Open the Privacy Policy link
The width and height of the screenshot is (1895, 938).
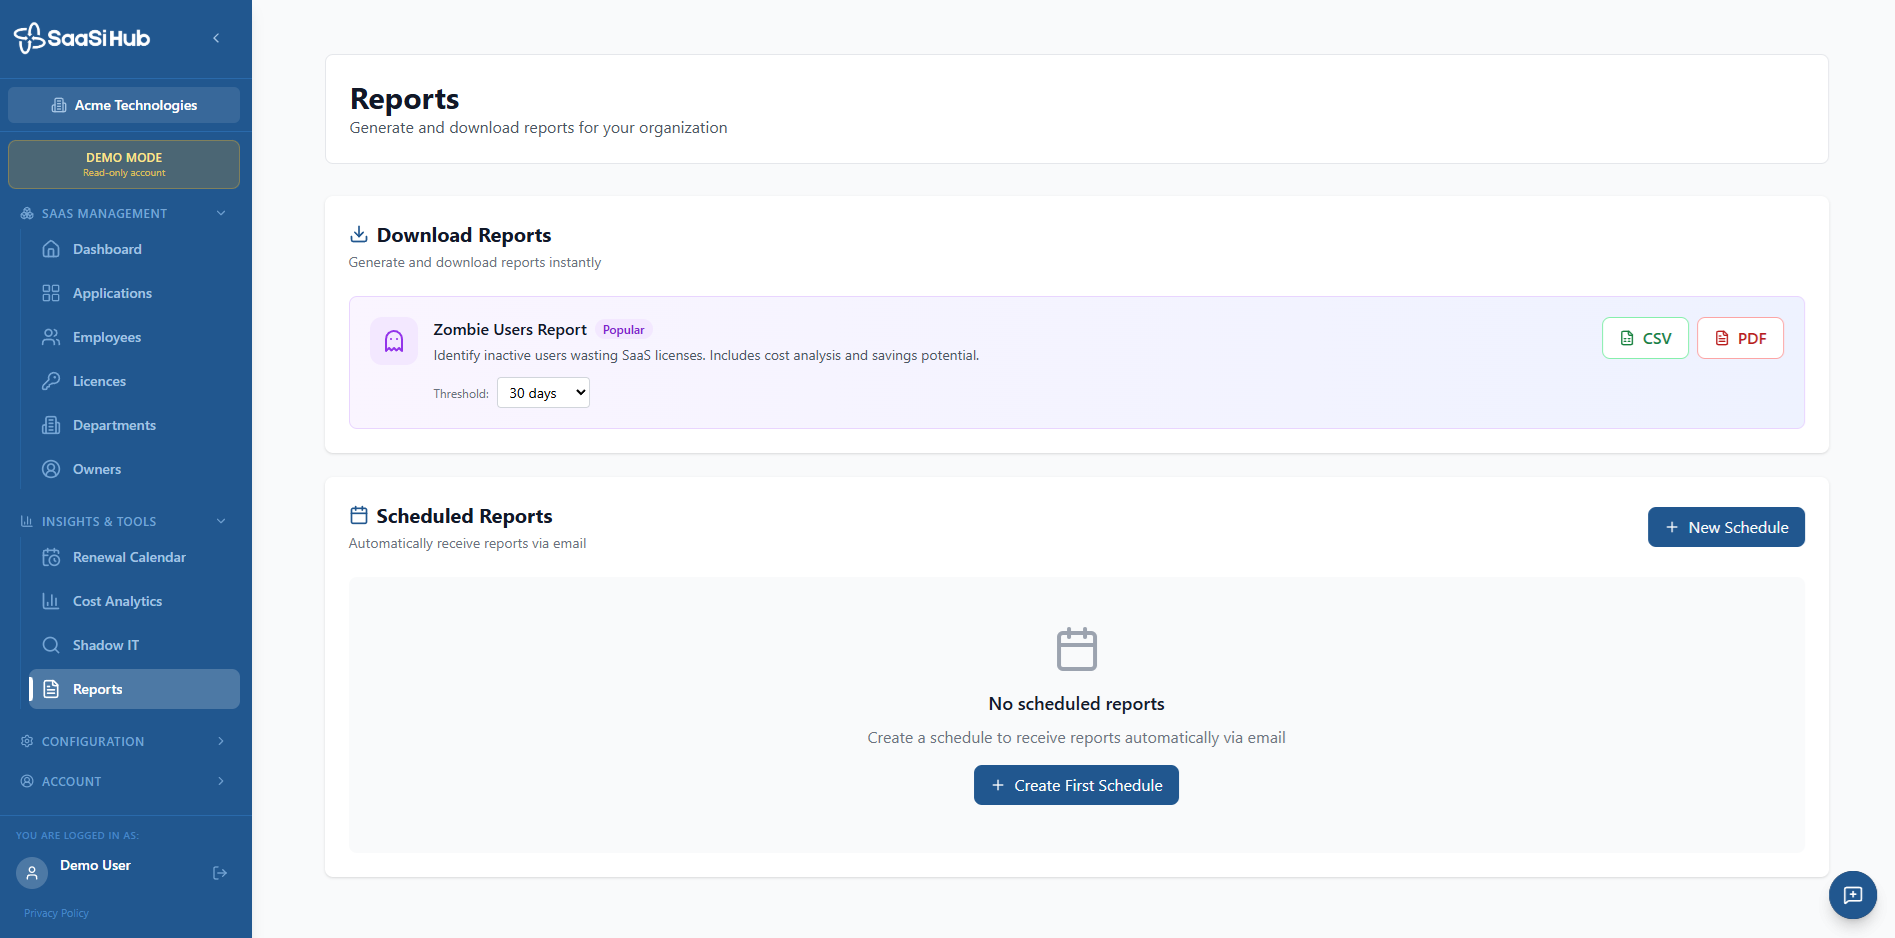tap(56, 913)
